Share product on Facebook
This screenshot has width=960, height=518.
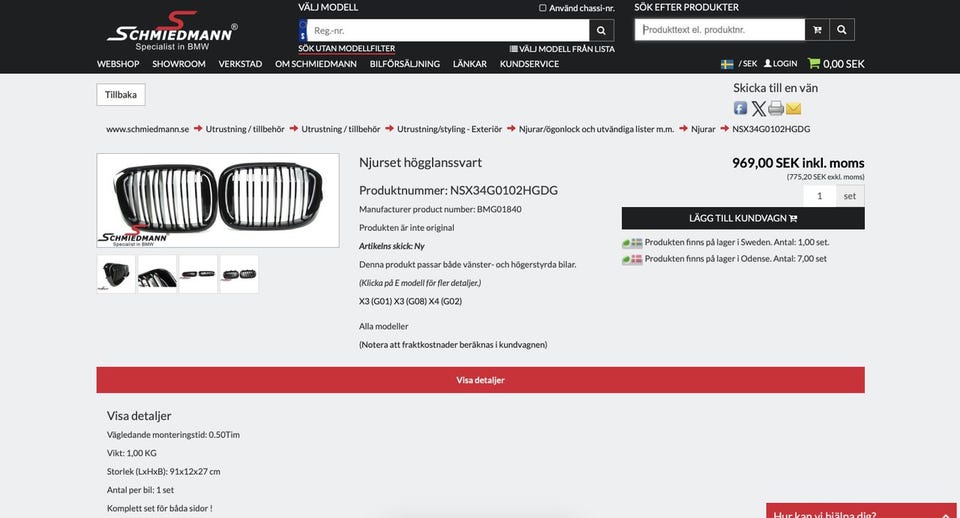coord(740,108)
